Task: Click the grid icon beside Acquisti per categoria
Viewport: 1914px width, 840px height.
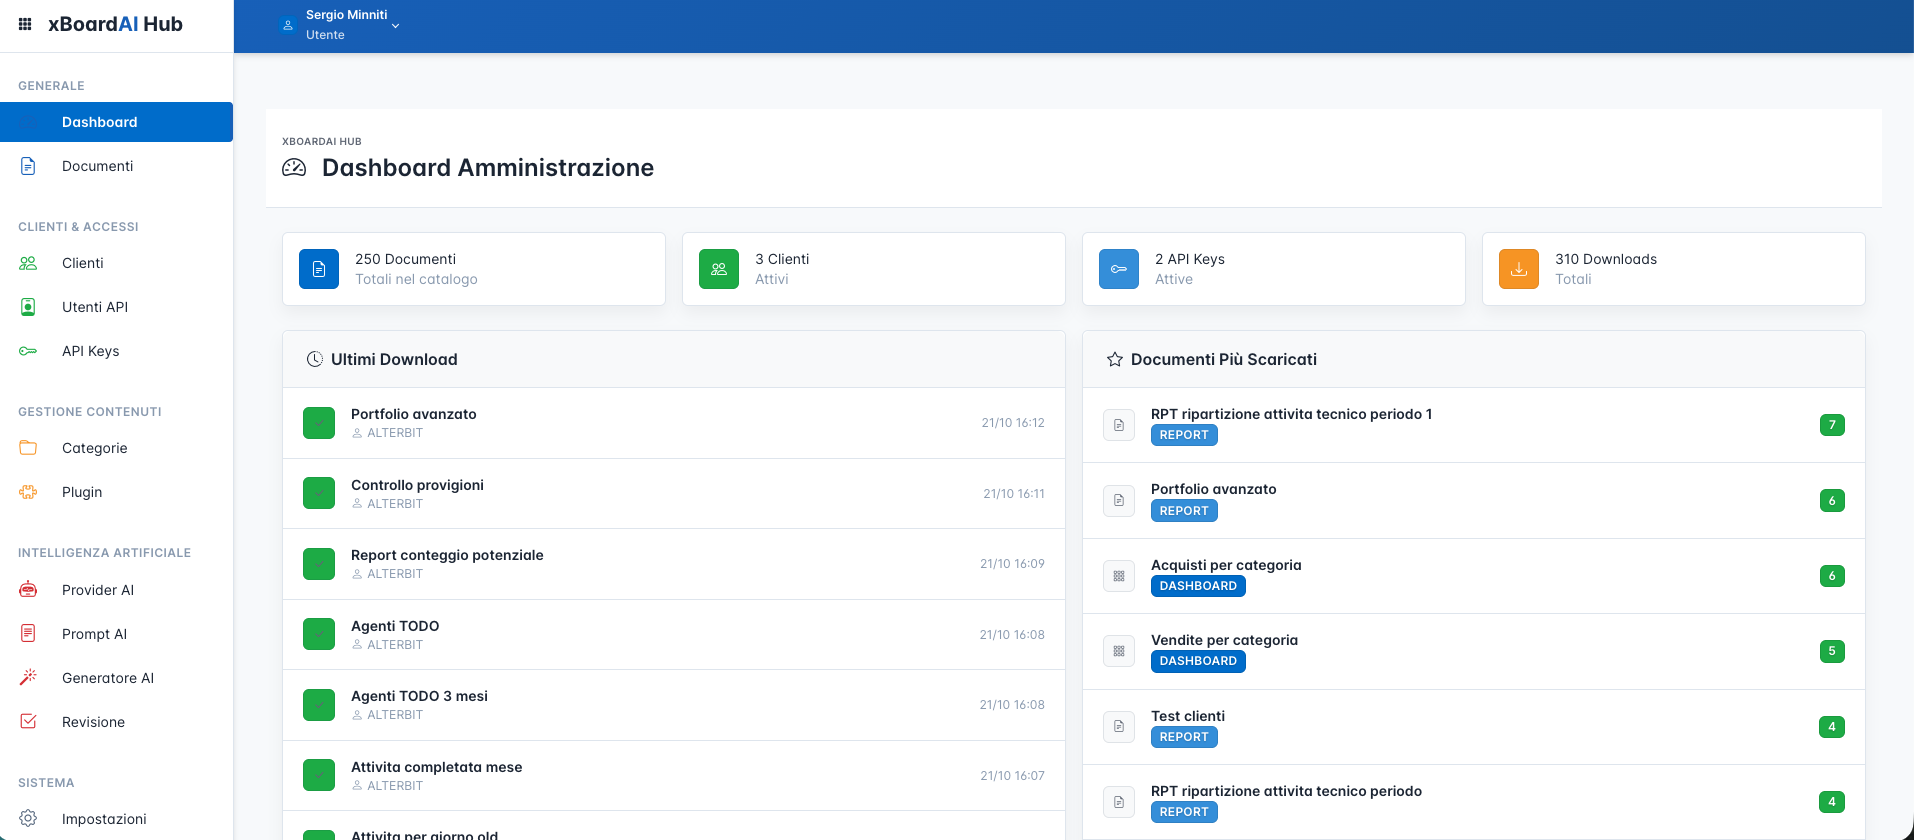Action: point(1119,576)
